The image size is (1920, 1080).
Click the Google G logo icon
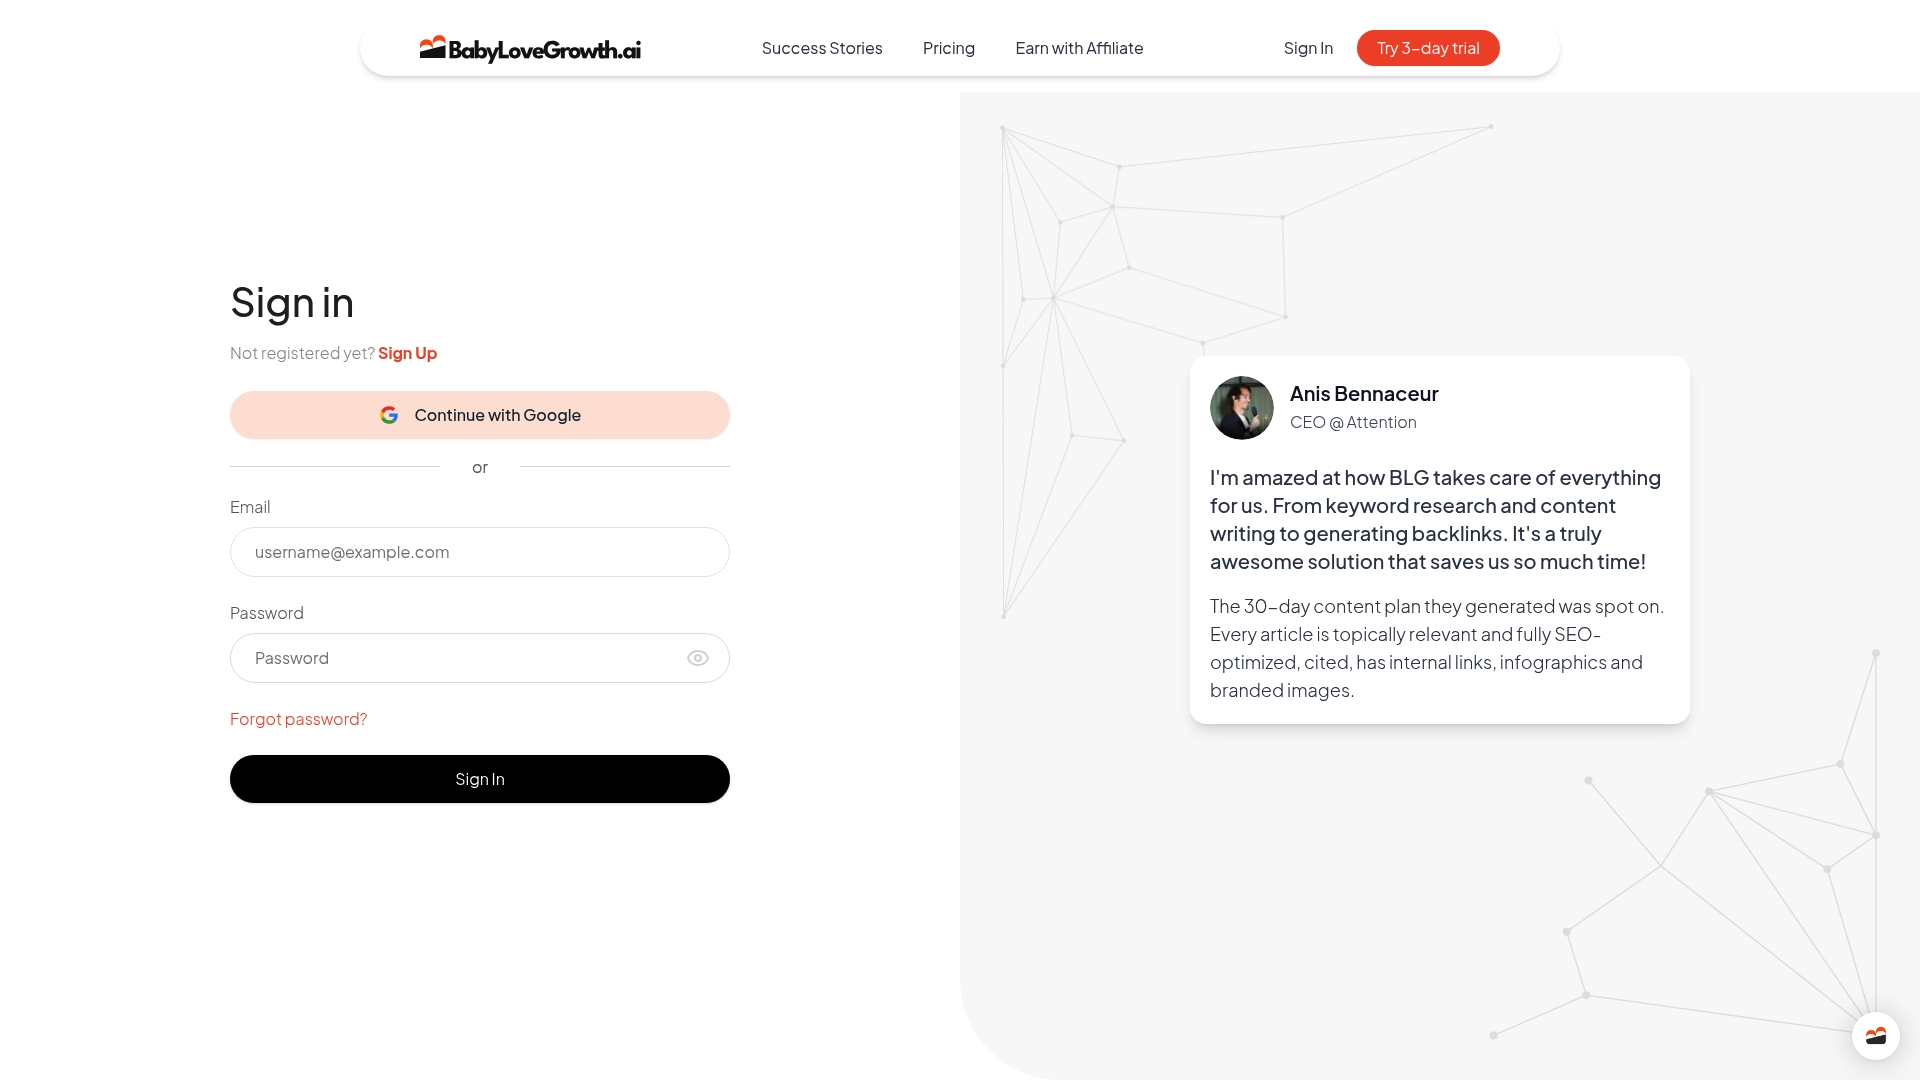[389, 415]
